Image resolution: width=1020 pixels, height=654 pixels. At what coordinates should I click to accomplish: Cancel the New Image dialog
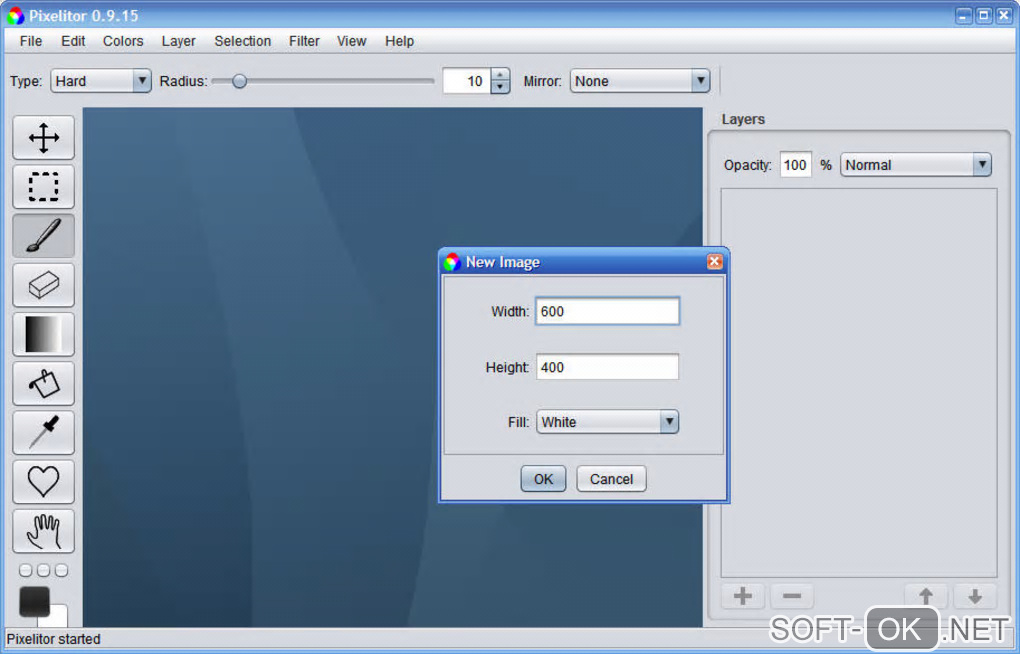point(611,479)
